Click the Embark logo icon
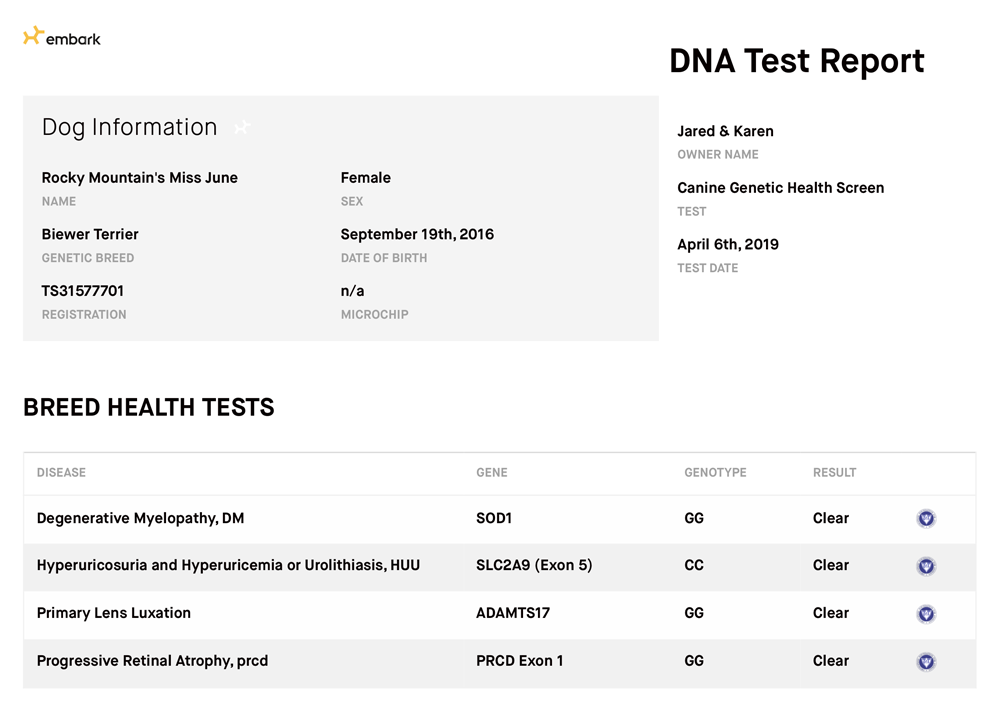The image size is (1000, 723). coord(33,37)
